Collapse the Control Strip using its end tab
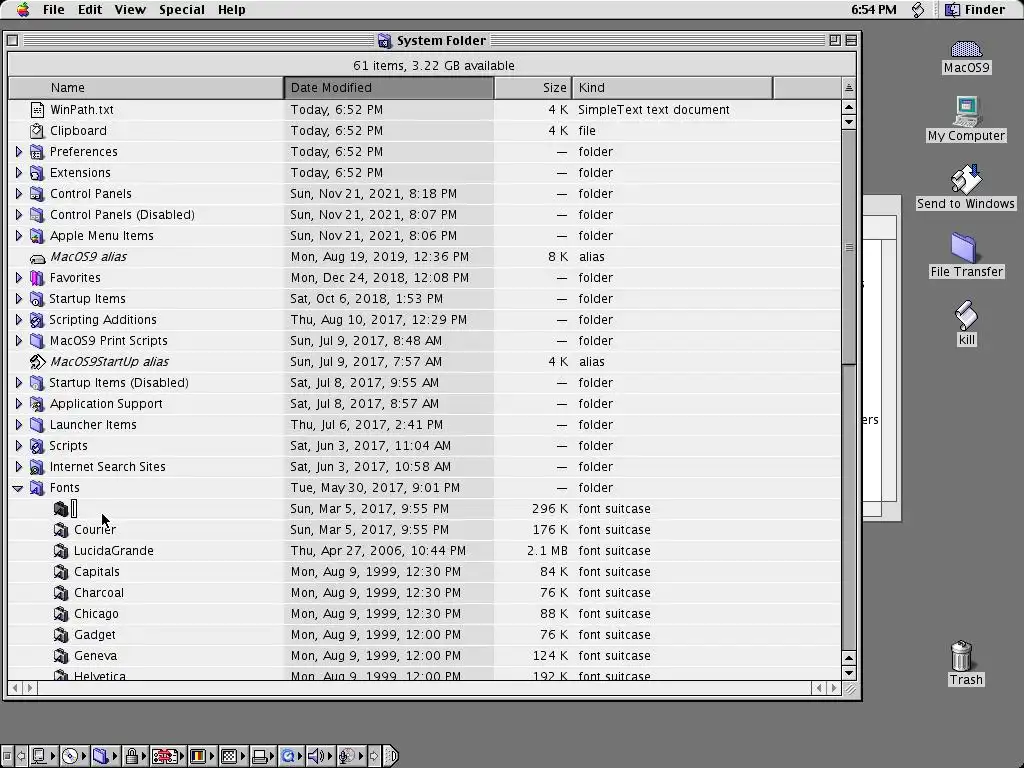1024x768 pixels. [391, 756]
